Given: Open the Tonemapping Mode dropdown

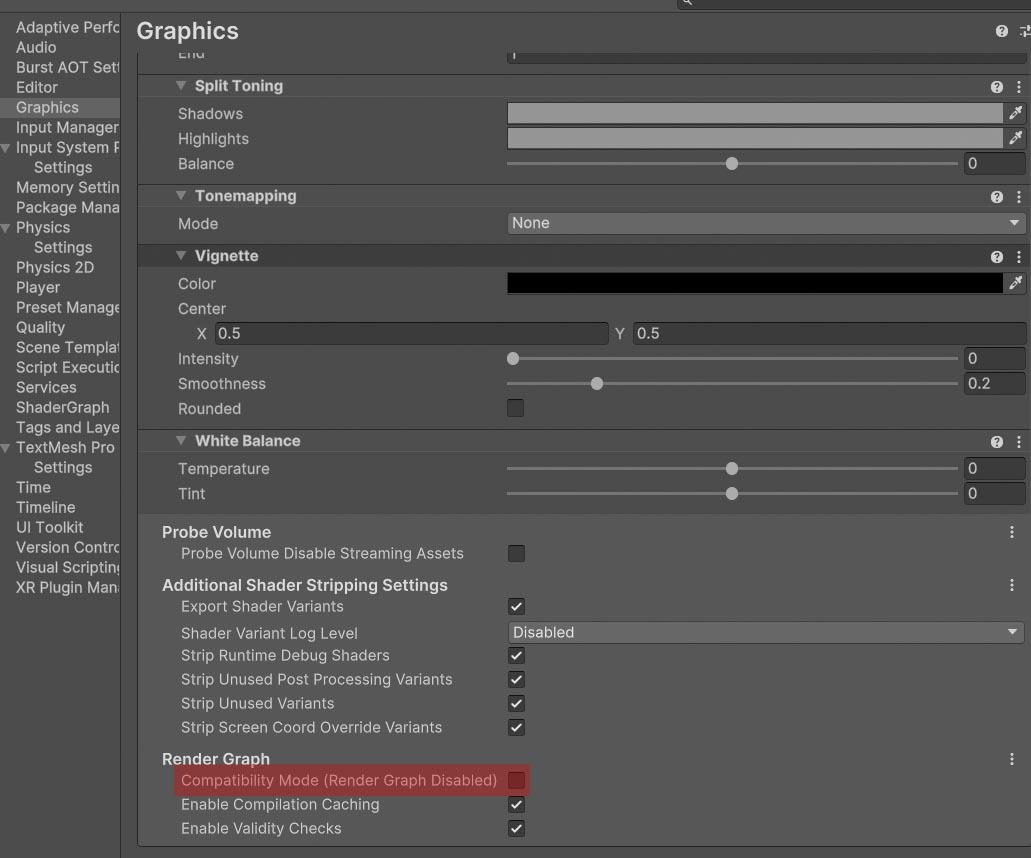Looking at the screenshot, I should click(x=766, y=224).
